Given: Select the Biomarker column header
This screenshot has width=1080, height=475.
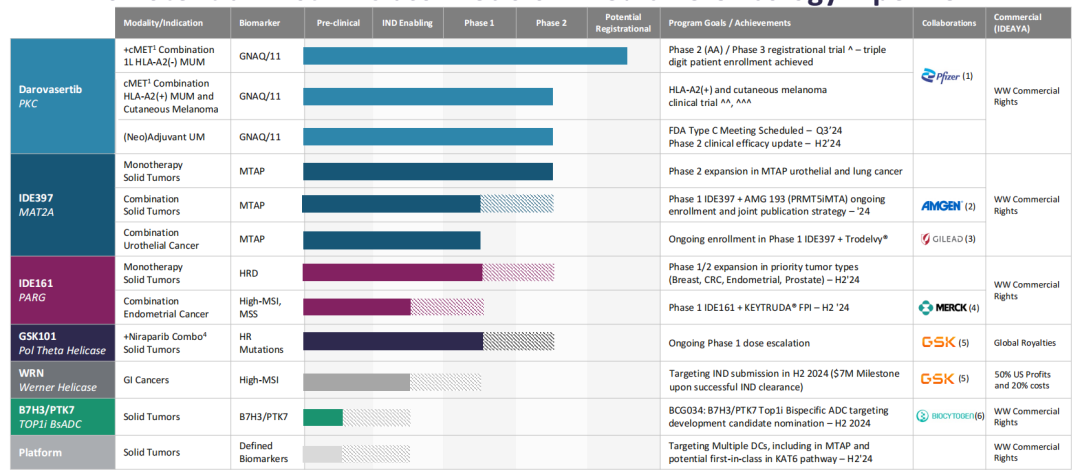Looking at the screenshot, I should [x=258, y=22].
